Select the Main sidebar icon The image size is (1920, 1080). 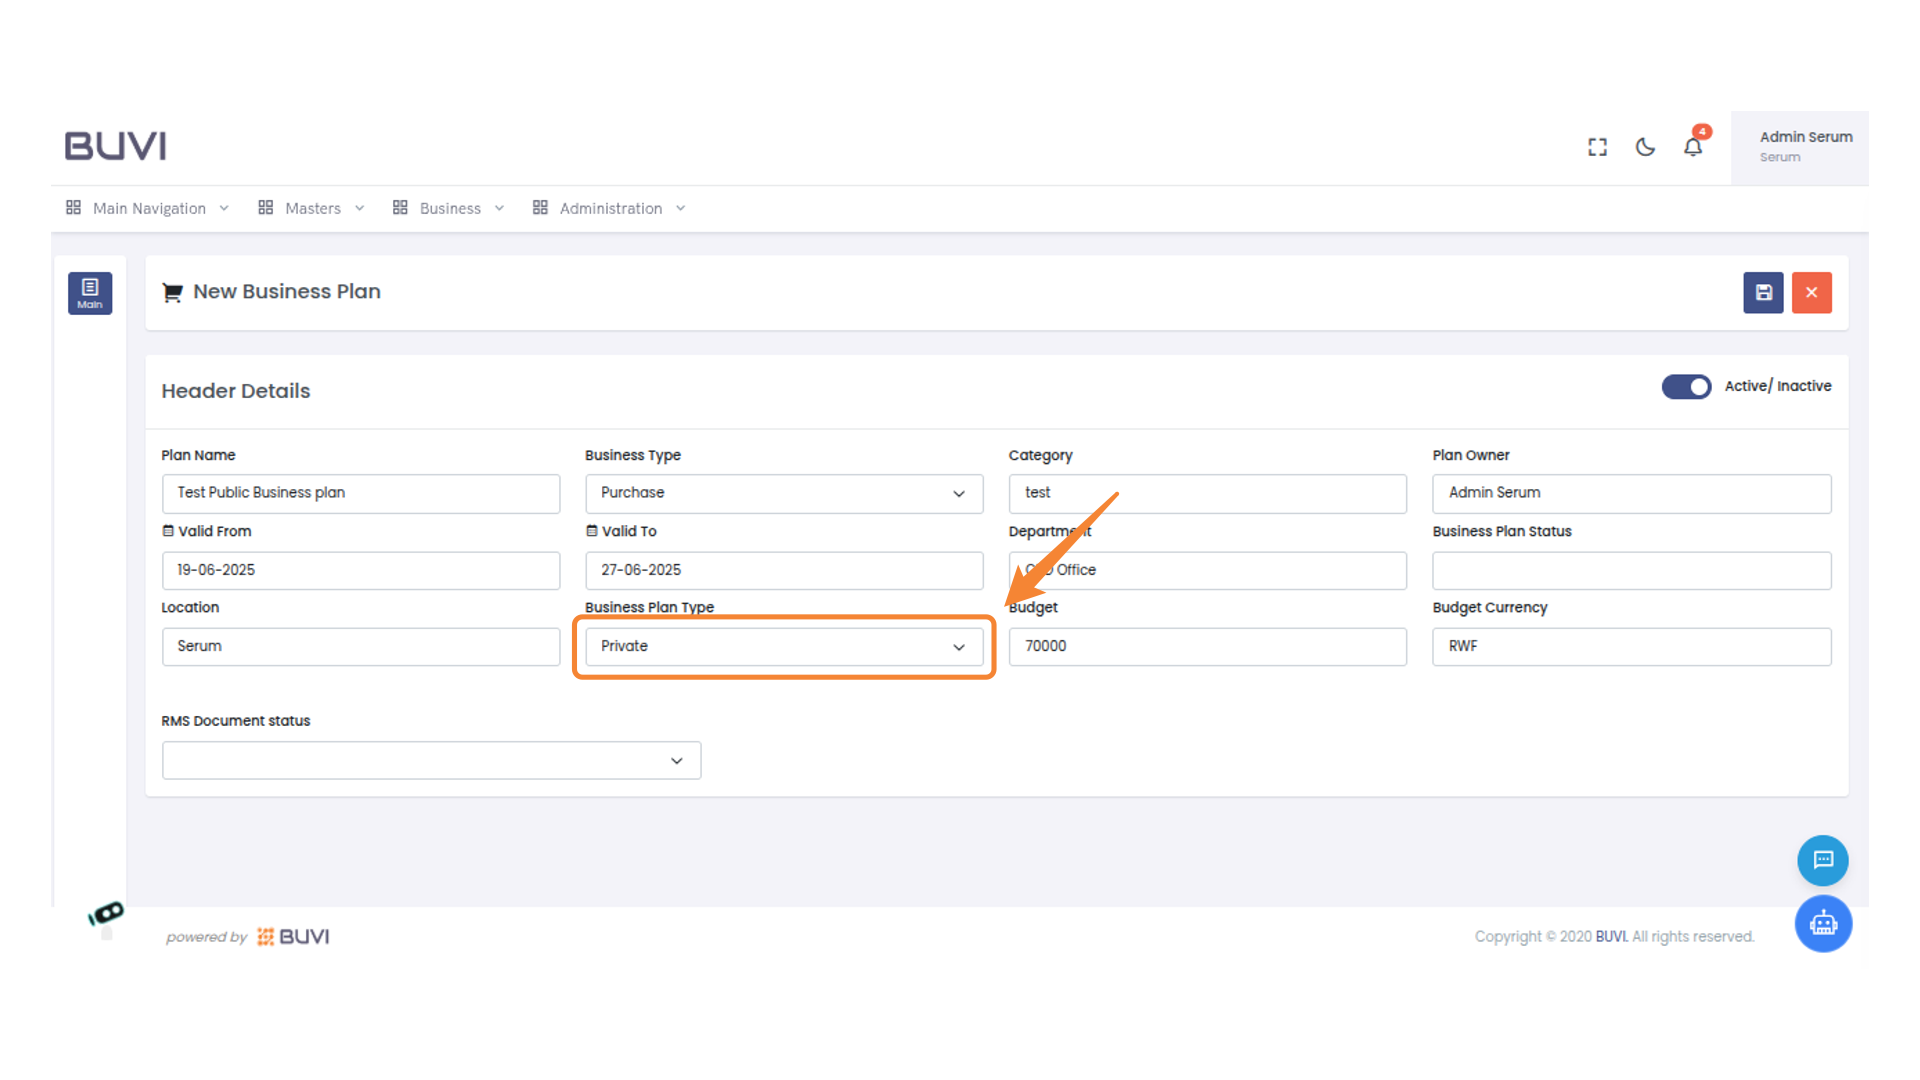(90, 293)
